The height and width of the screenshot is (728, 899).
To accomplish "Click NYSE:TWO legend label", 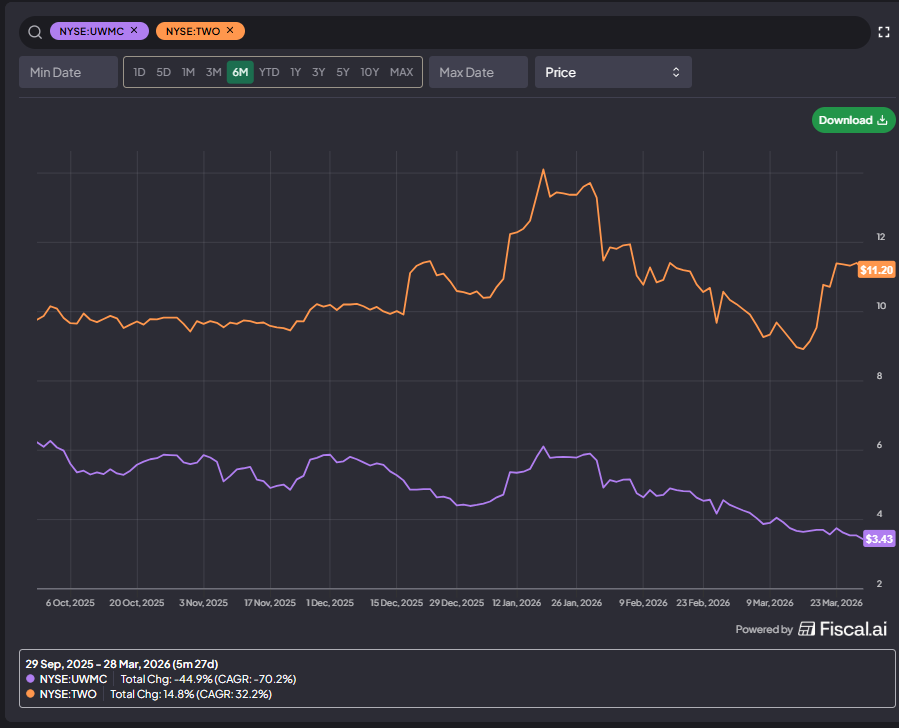I will 68,694.
